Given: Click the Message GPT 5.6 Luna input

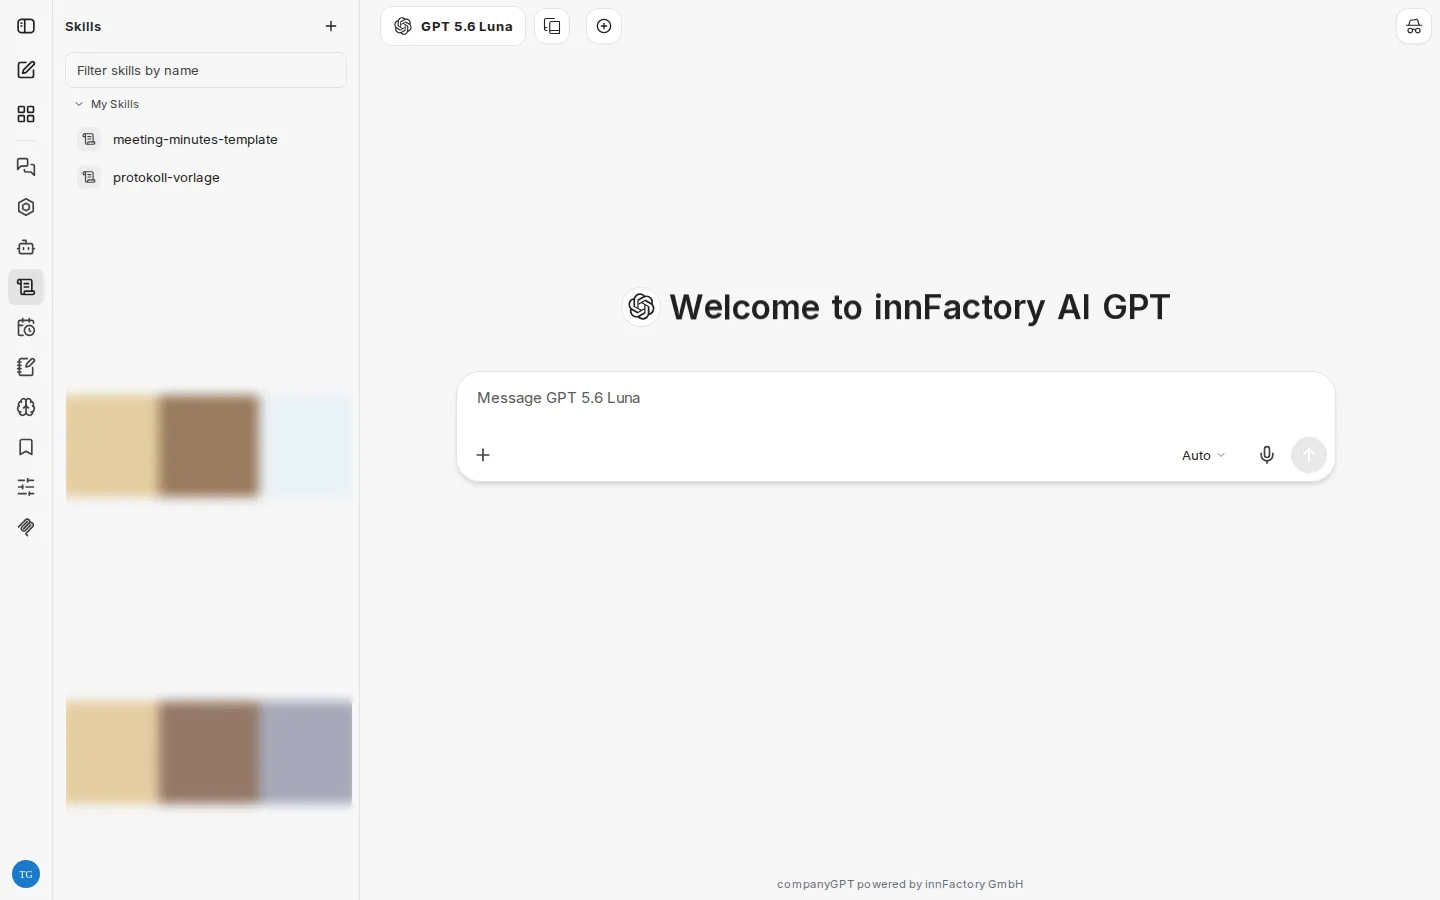Looking at the screenshot, I should [895, 398].
